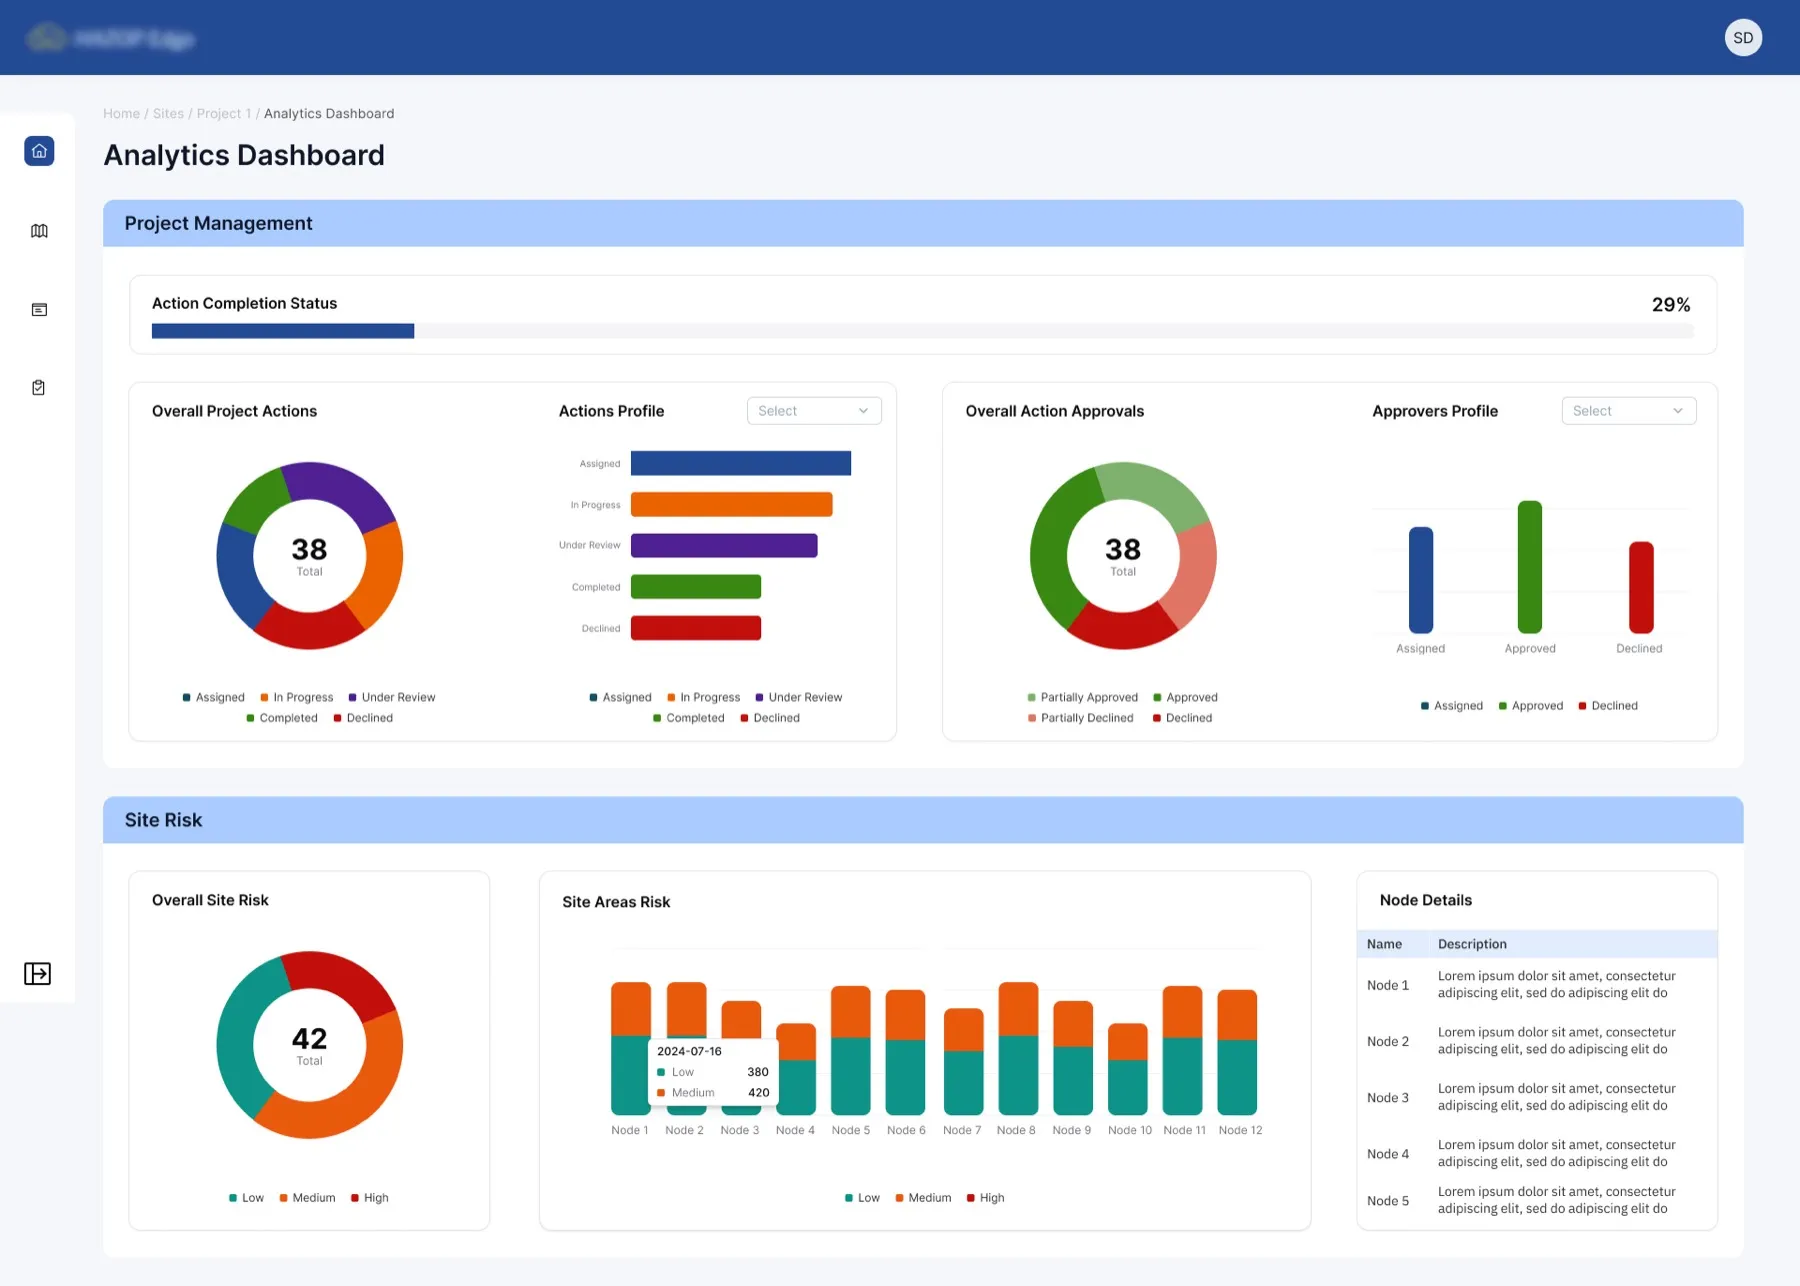Viewport: 1800px width, 1286px height.
Task: Toggle Declined legend under Approvers Profile
Action: (1608, 706)
